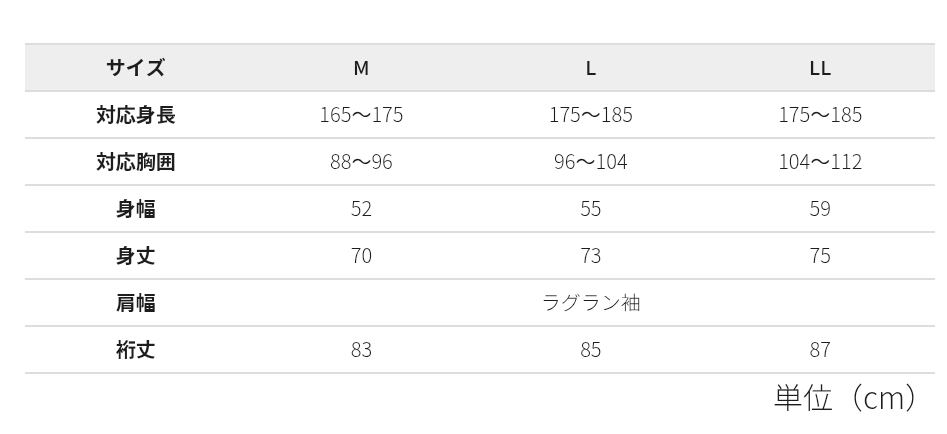Click sleeve length value 87

[x=820, y=350]
